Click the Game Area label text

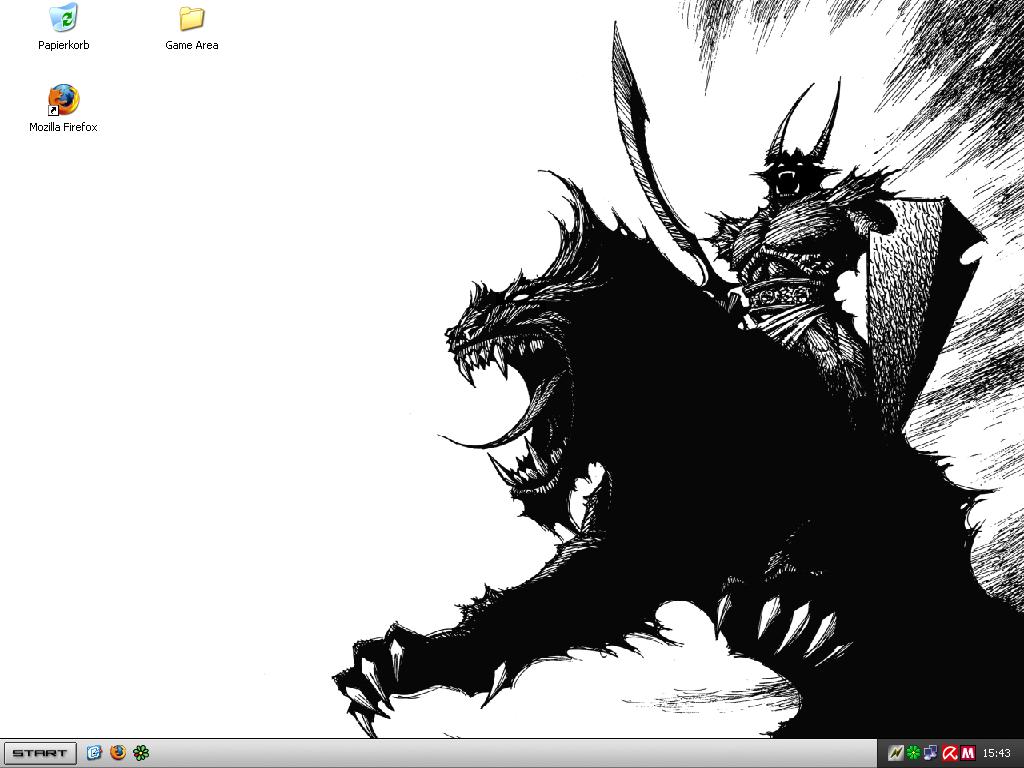point(191,45)
